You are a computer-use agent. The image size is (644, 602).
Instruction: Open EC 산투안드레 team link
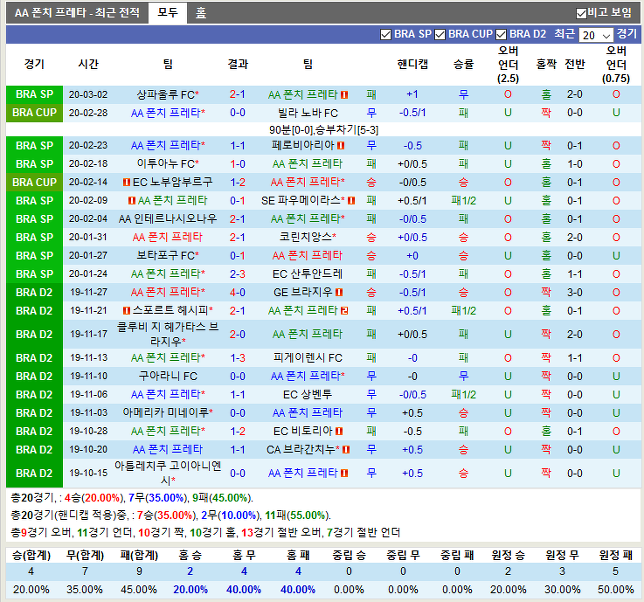[x=308, y=274]
